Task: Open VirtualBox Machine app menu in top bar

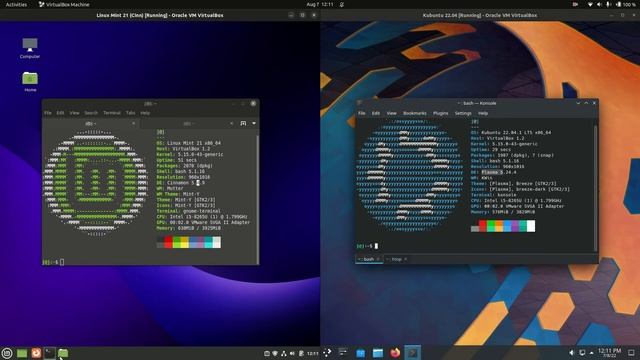Action: tap(64, 4)
